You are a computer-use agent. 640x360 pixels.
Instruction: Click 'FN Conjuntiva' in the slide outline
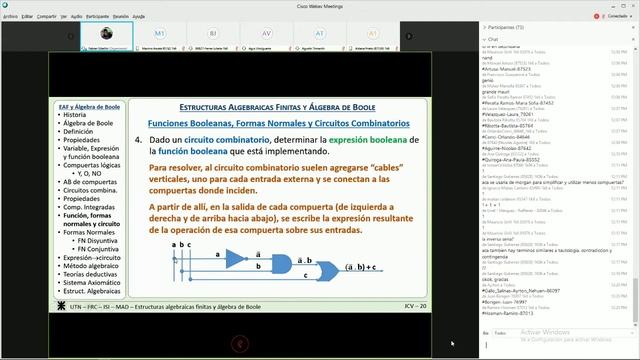point(98,249)
